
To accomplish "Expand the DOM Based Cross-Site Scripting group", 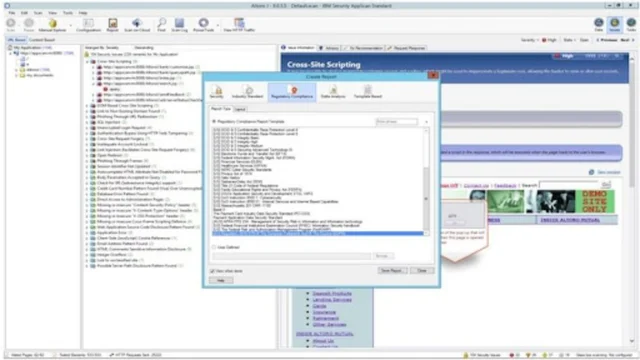I will (87, 106).
